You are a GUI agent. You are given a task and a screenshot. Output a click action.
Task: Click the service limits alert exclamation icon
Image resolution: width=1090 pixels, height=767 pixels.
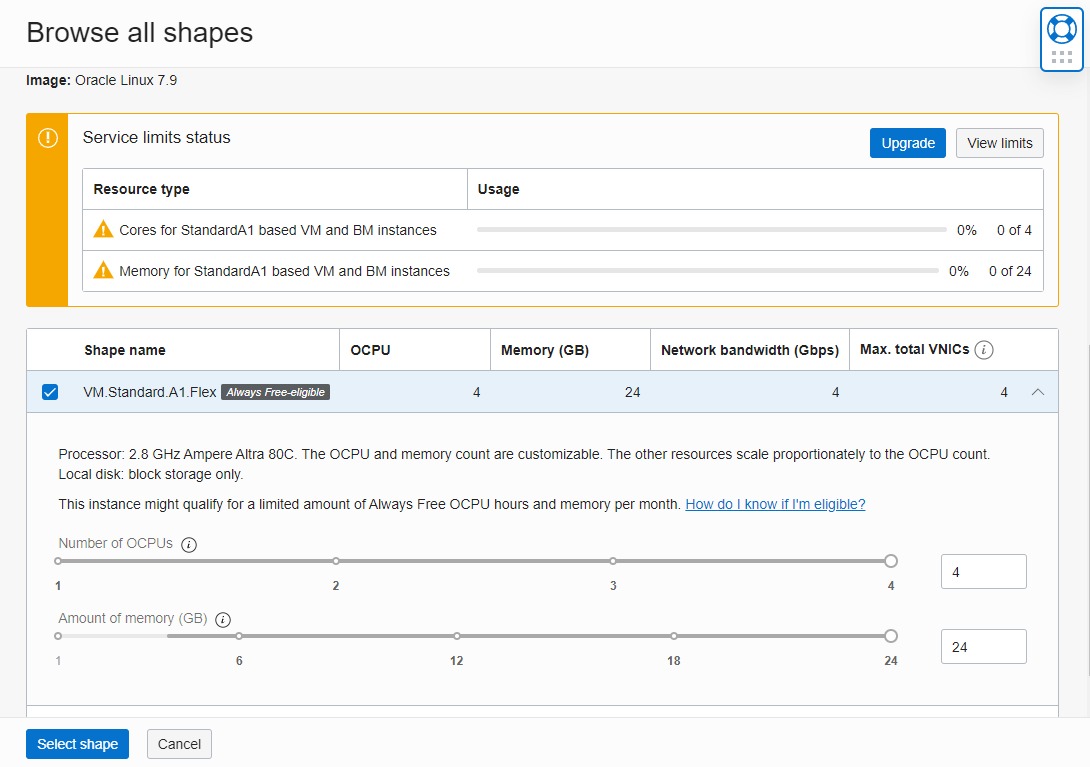click(x=47, y=138)
